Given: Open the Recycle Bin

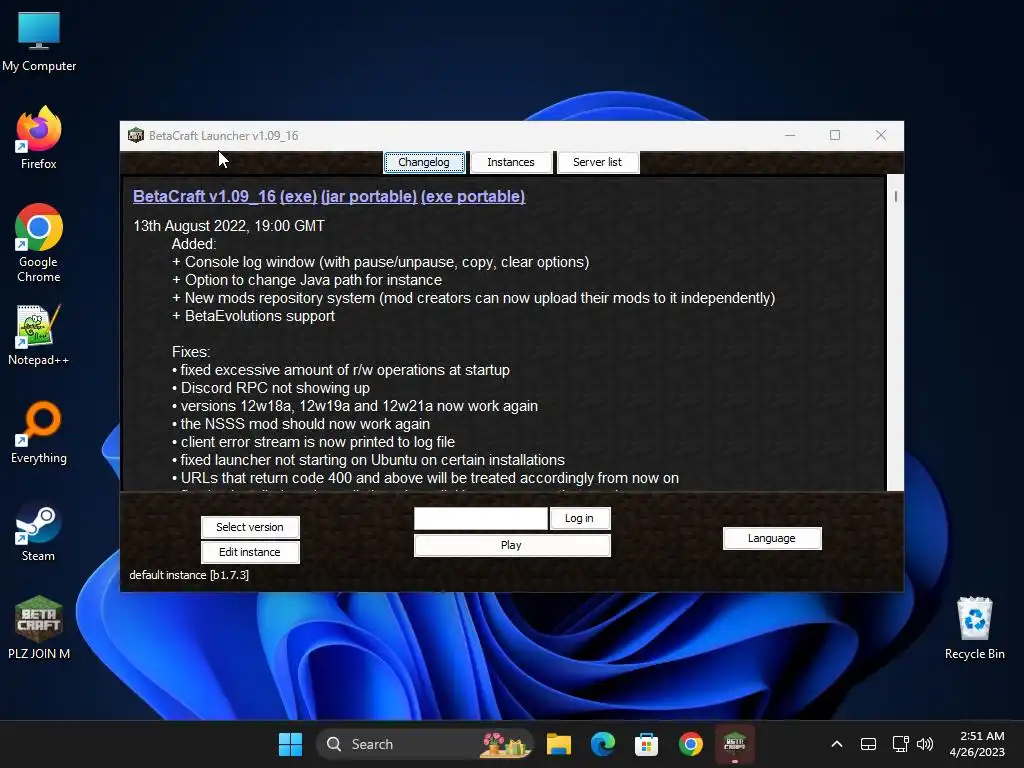Looking at the screenshot, I should pos(974,628).
